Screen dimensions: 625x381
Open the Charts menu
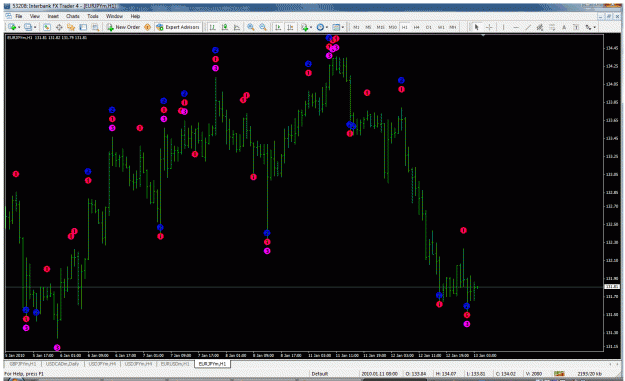[73, 16]
